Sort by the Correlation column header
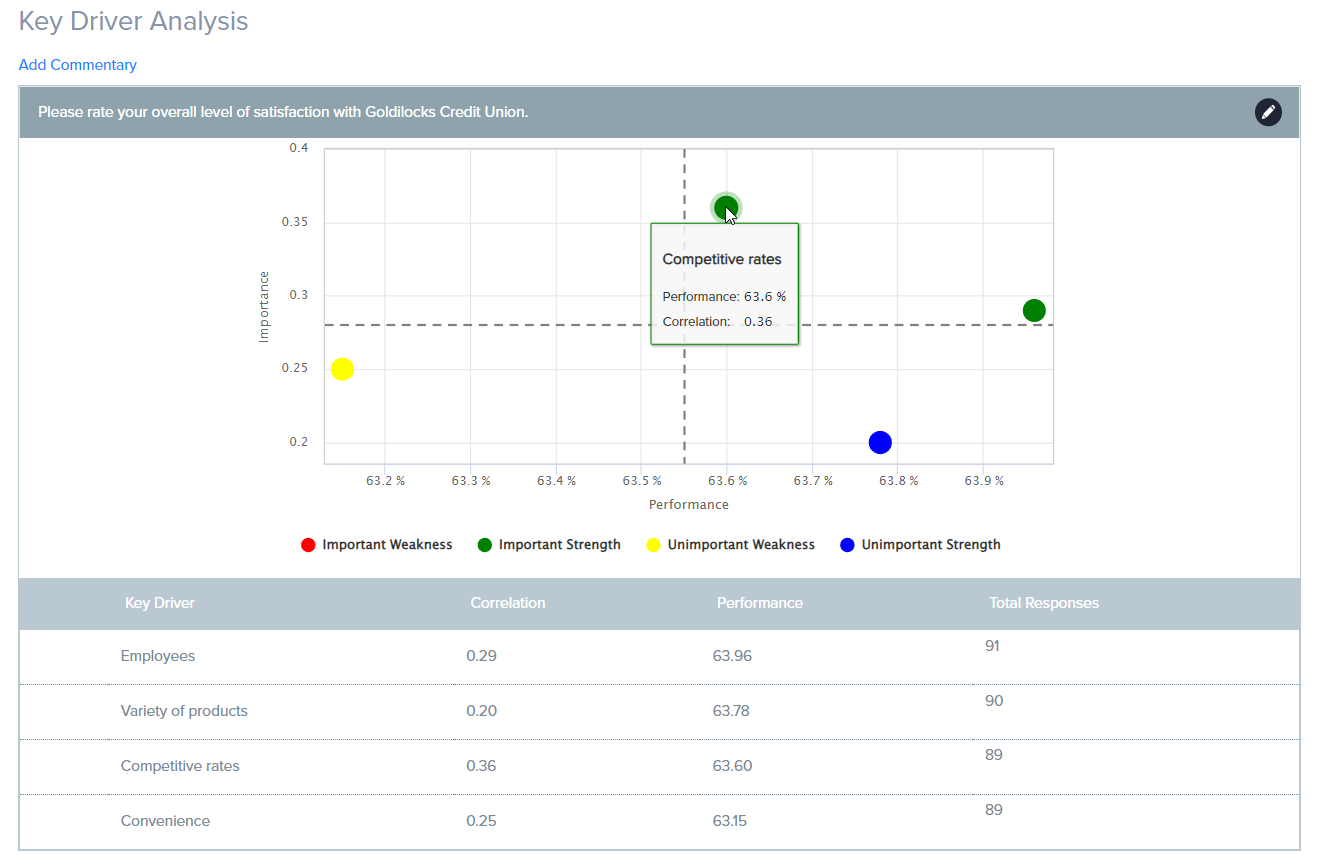This screenshot has width=1323, height=865. [x=508, y=603]
